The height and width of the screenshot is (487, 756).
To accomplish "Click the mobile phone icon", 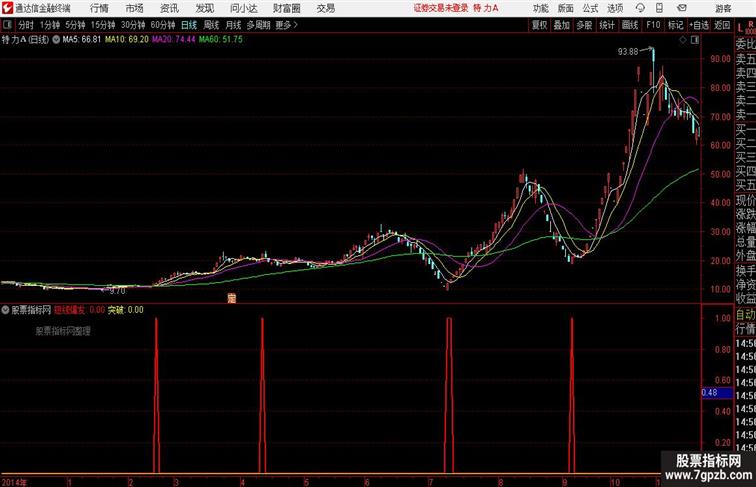I will 659,8.
